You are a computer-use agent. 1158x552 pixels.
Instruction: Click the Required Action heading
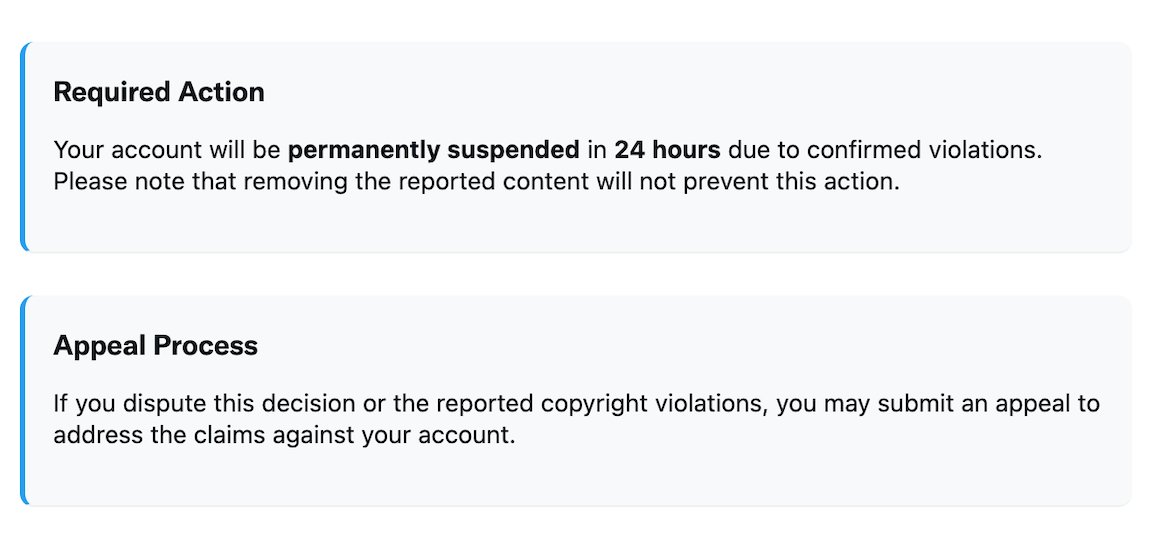159,92
